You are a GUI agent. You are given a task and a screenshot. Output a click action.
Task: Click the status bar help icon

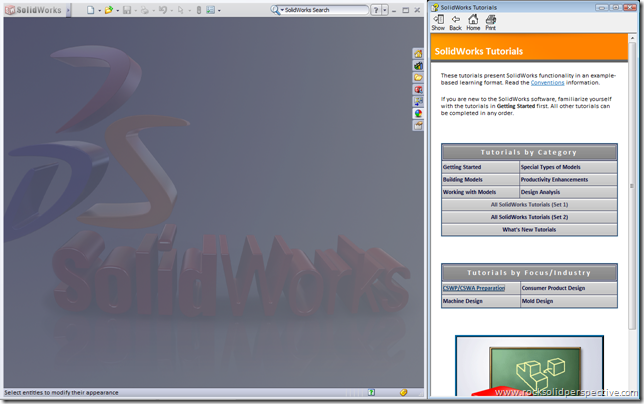pos(371,393)
